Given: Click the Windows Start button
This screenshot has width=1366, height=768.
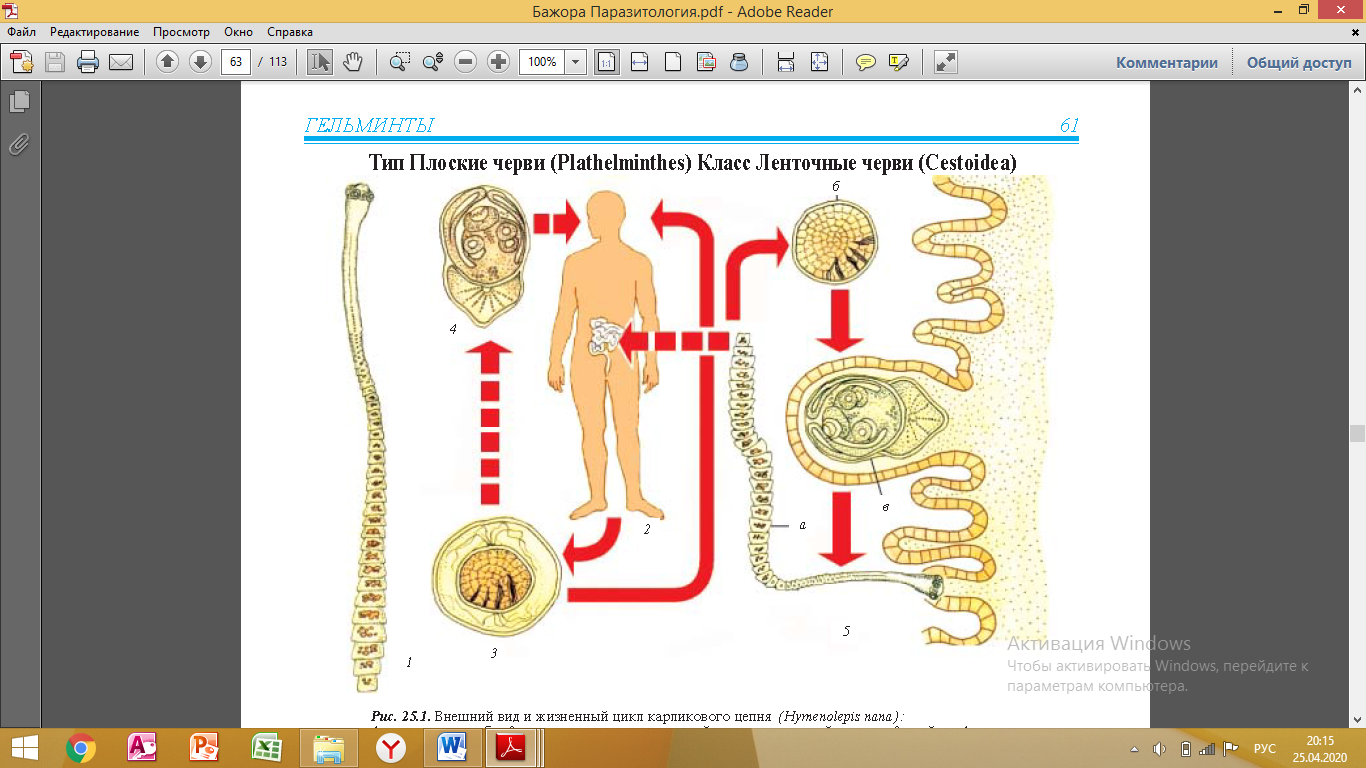Looking at the screenshot, I should click(x=23, y=748).
